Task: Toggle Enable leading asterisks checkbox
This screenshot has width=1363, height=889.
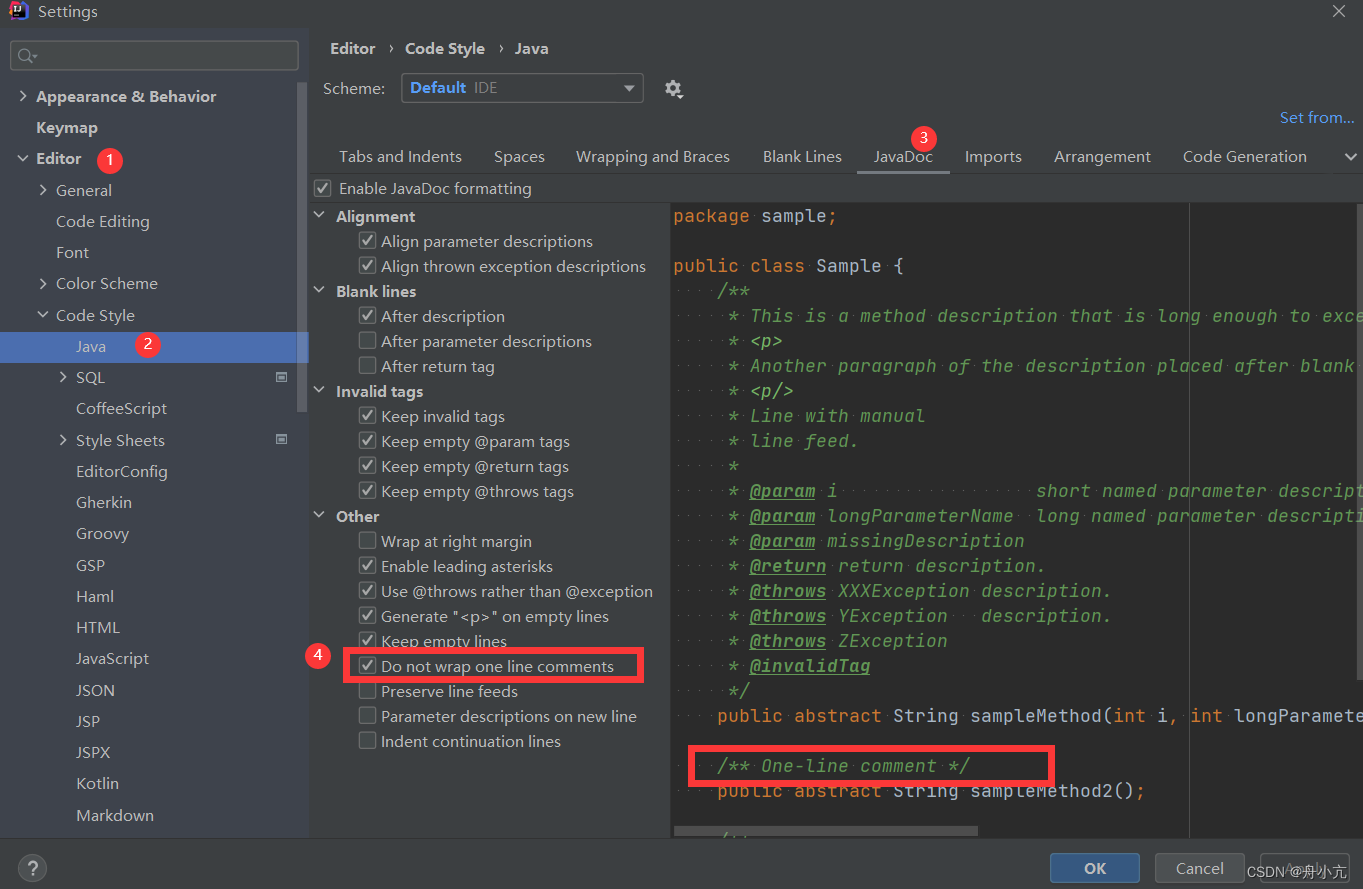Action: 368,566
